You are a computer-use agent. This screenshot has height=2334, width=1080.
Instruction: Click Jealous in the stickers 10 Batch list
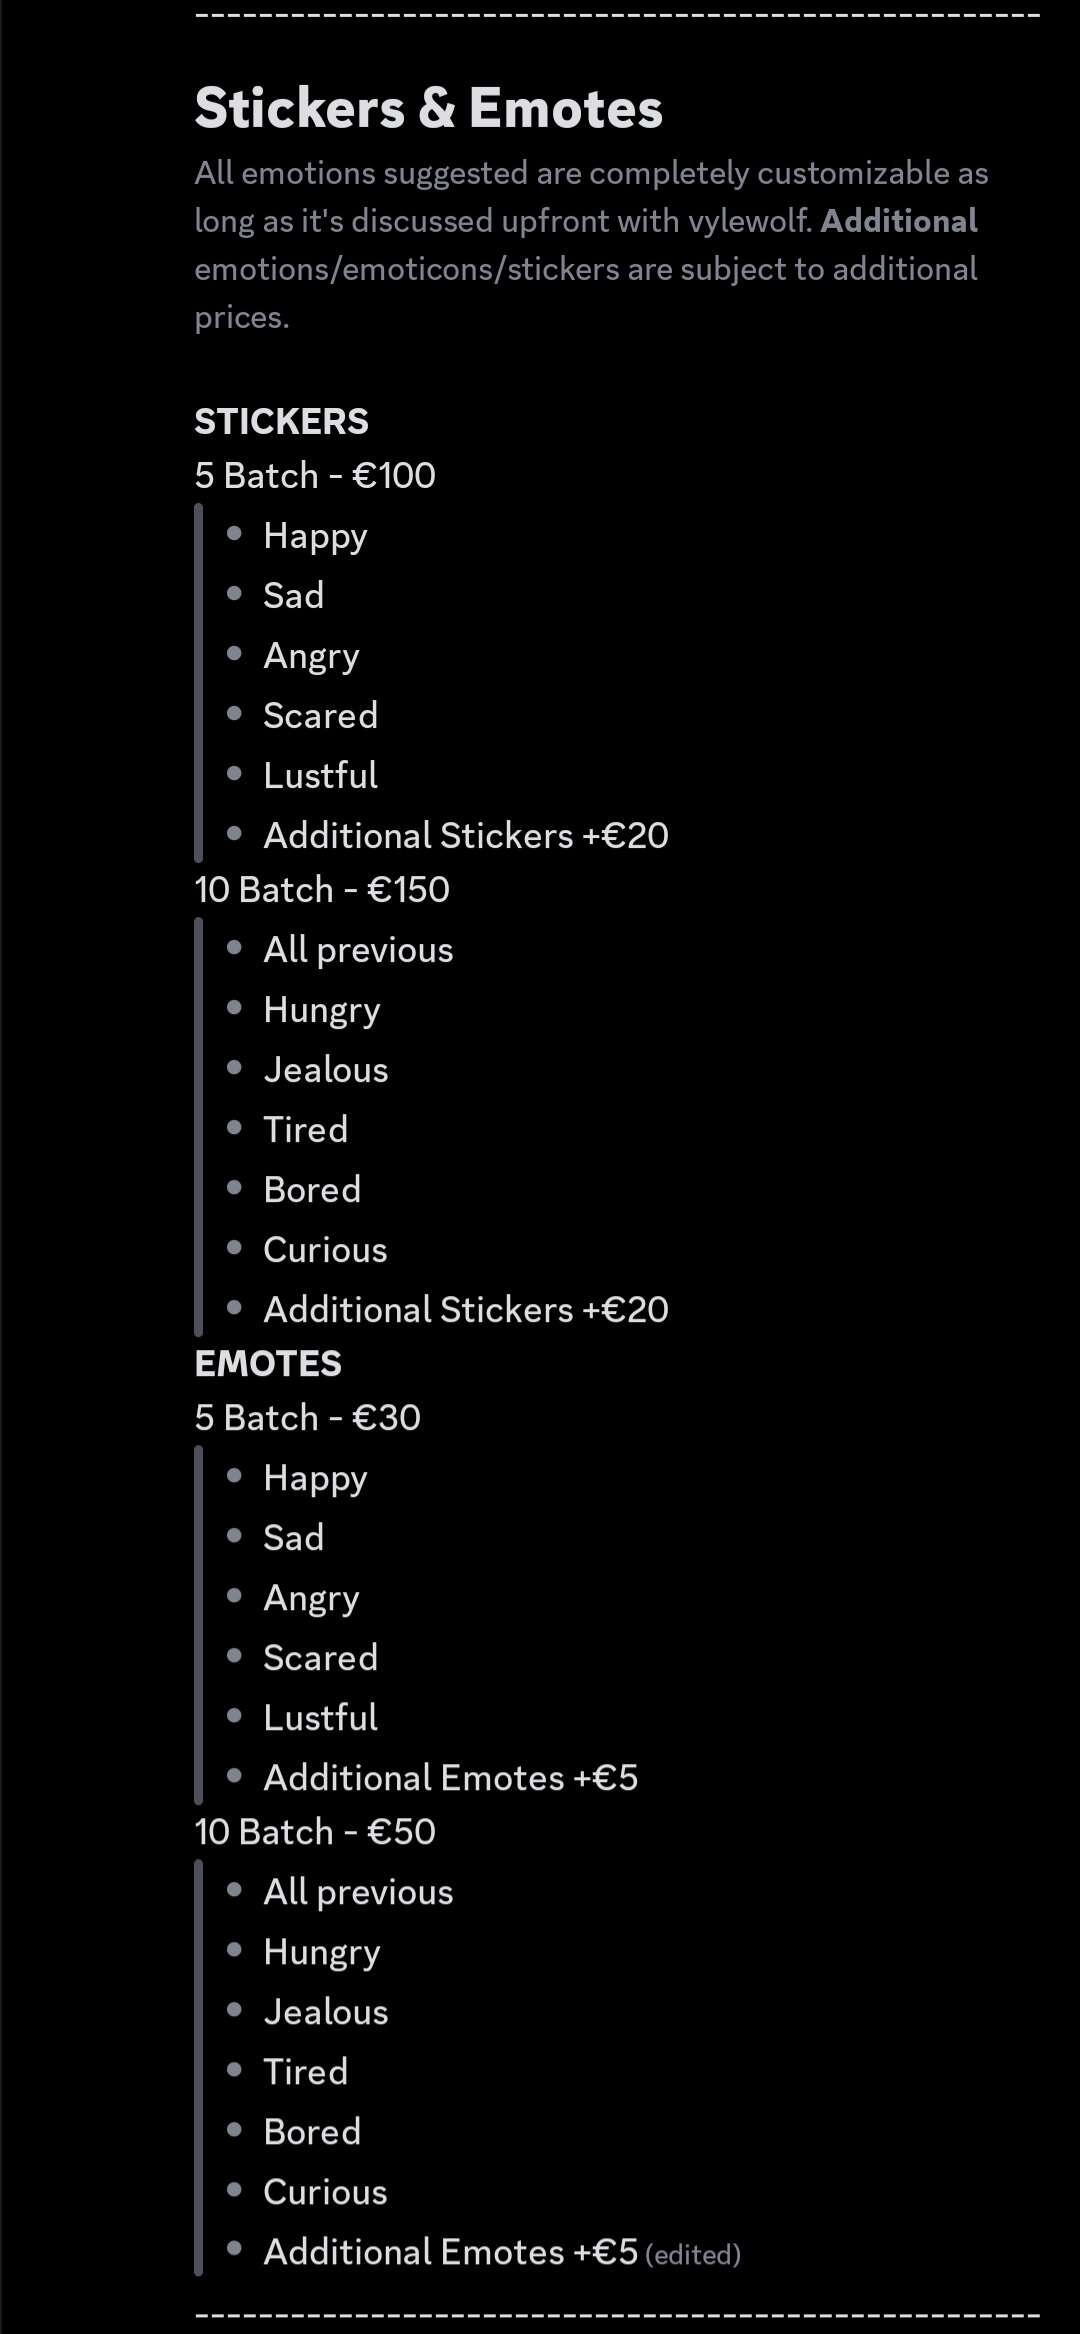[325, 1070]
